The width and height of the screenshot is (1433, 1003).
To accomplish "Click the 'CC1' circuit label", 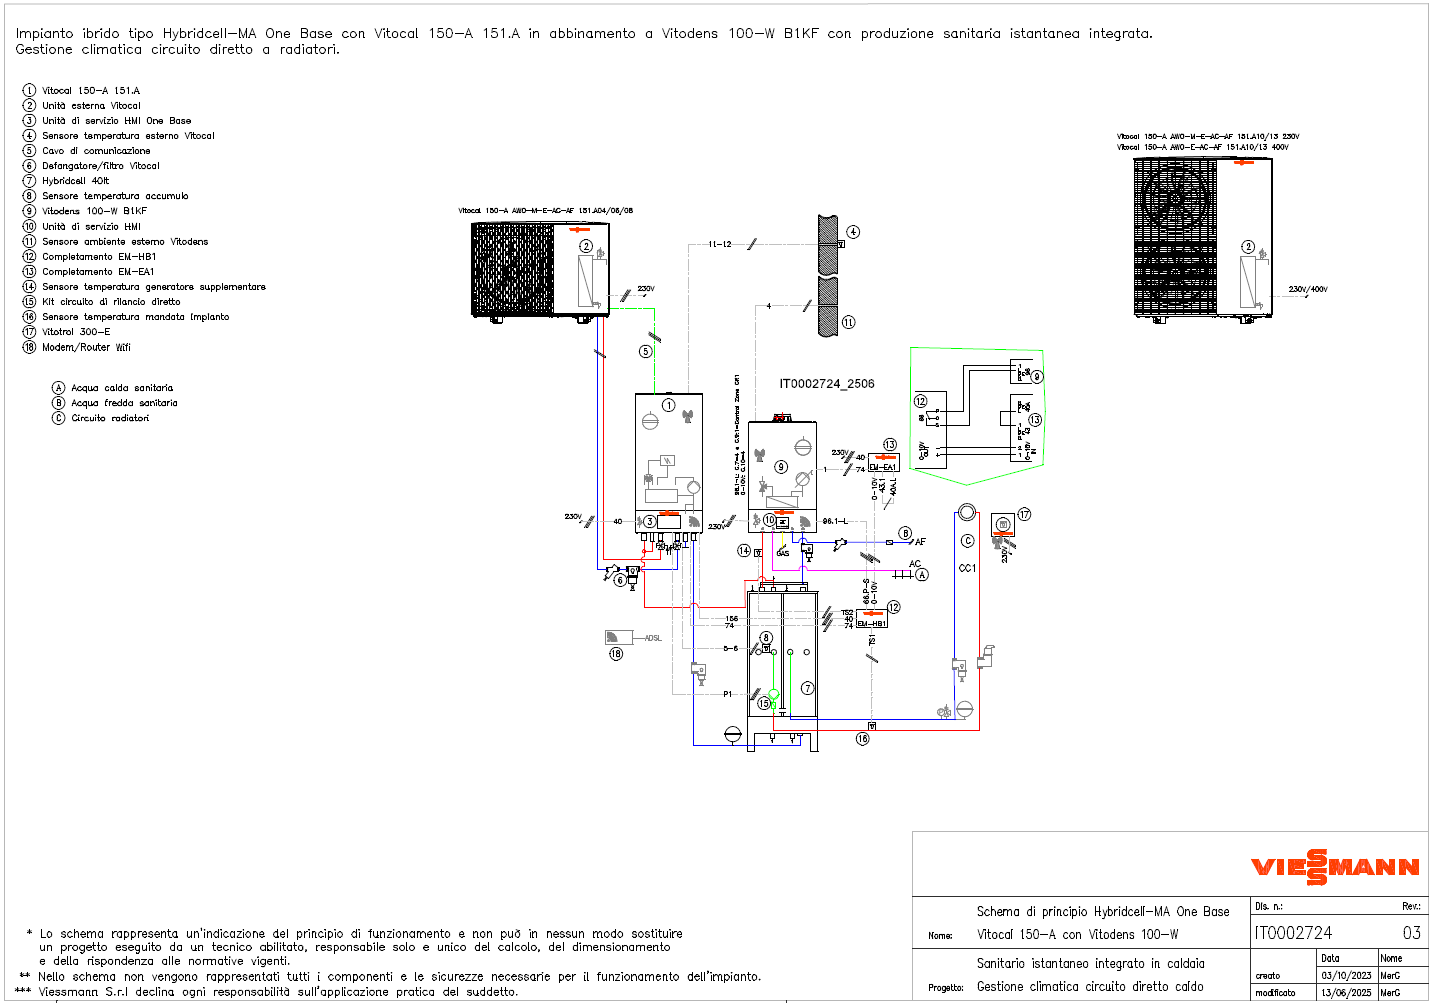I will click(x=967, y=568).
